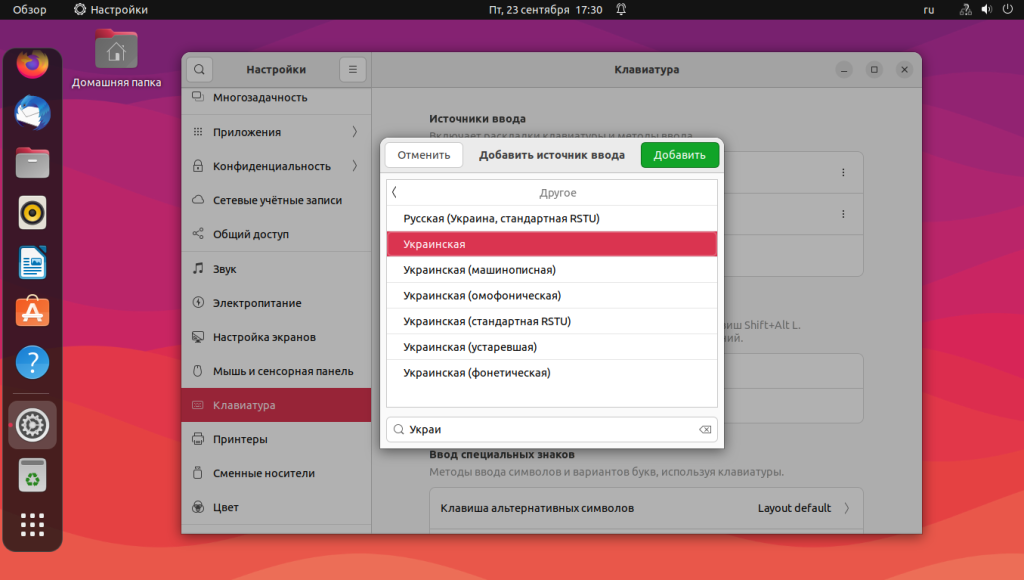Select the Звук settings category

(276, 268)
